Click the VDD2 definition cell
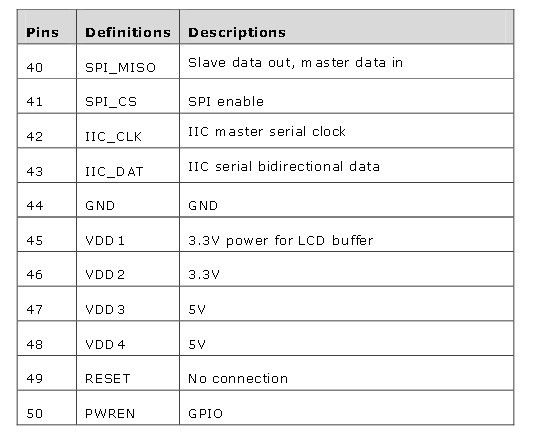Viewport: 534px width, 435px height. click(128, 269)
